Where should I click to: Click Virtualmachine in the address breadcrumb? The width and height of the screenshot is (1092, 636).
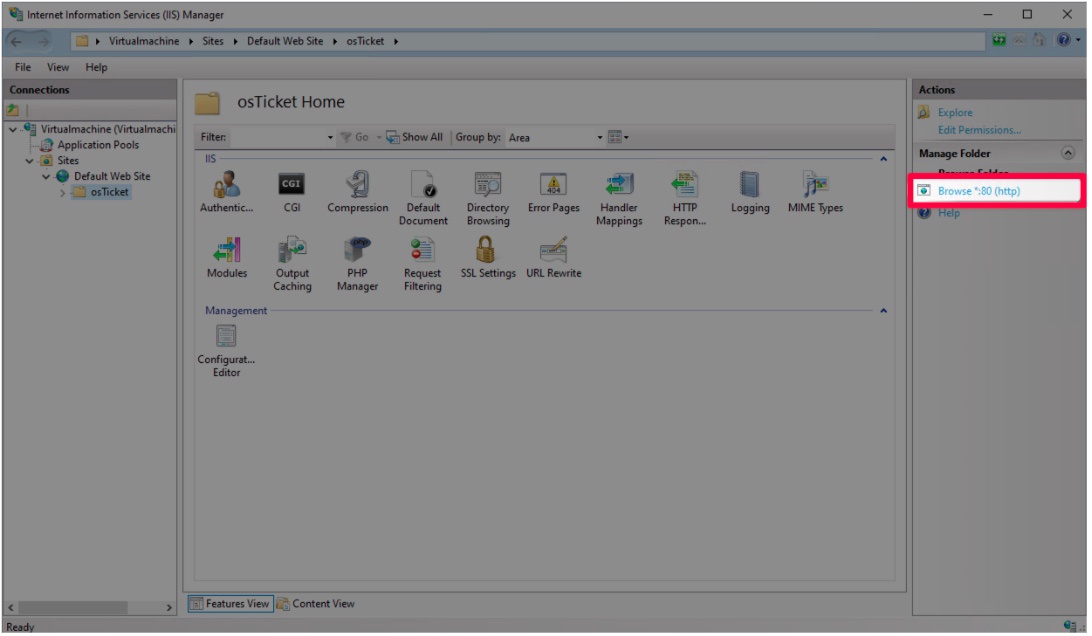pyautogui.click(x=143, y=41)
